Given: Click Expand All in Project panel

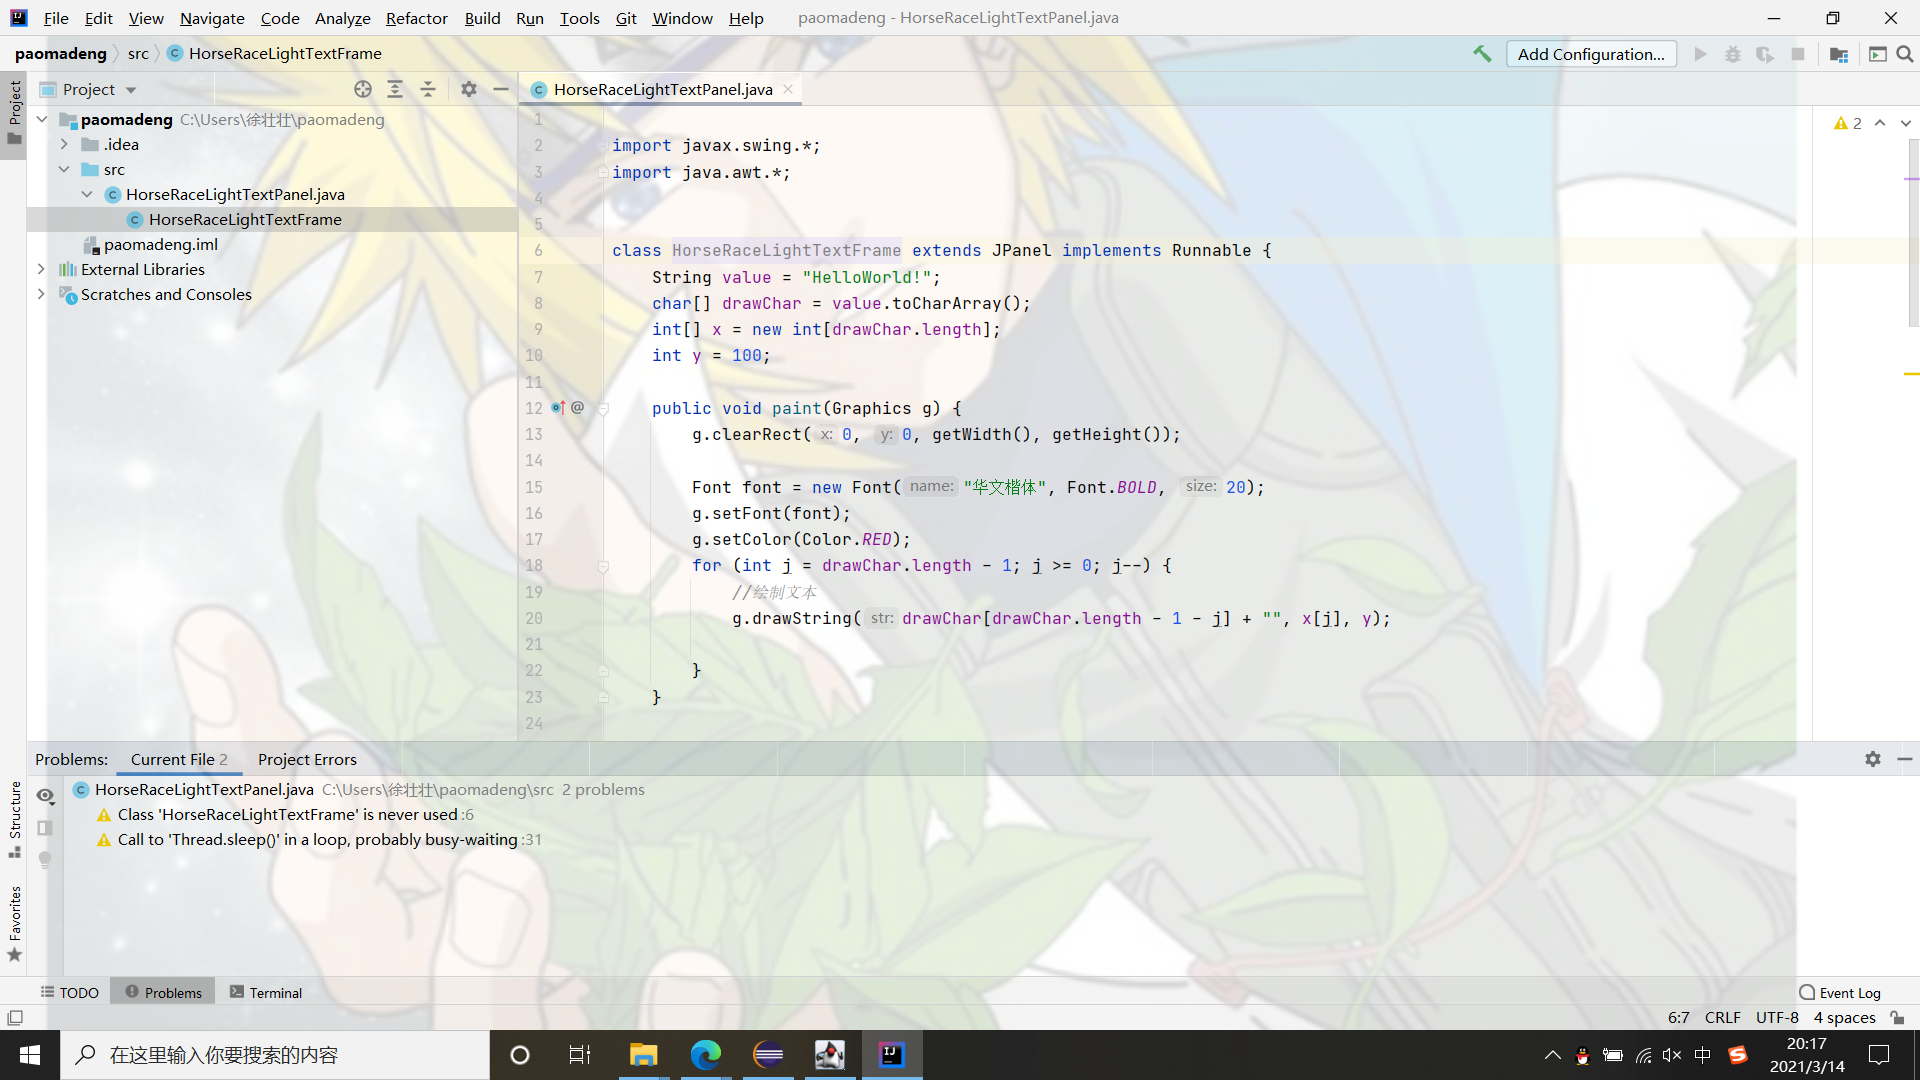Looking at the screenshot, I should (x=395, y=89).
